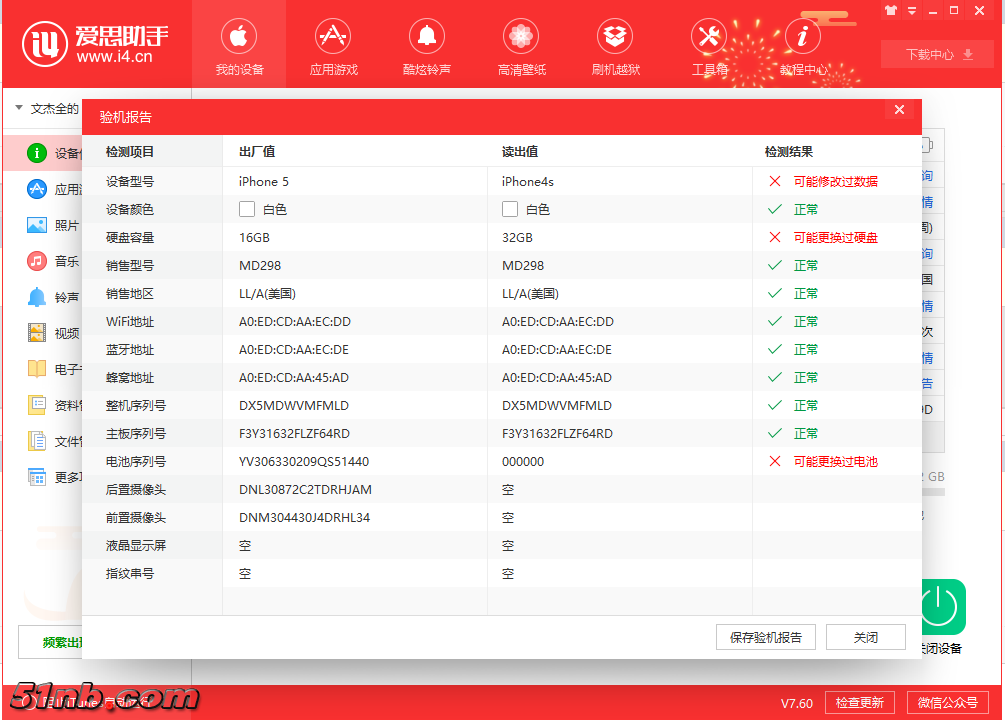
Task: Click the 频繁出 green link at bottom left
Action: point(62,642)
